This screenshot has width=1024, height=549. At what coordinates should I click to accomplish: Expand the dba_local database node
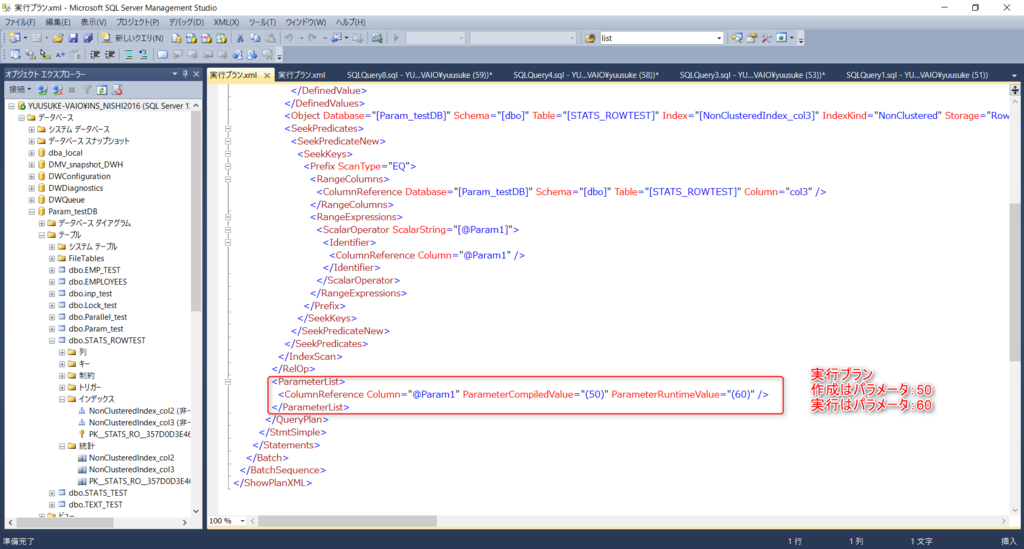(31, 153)
